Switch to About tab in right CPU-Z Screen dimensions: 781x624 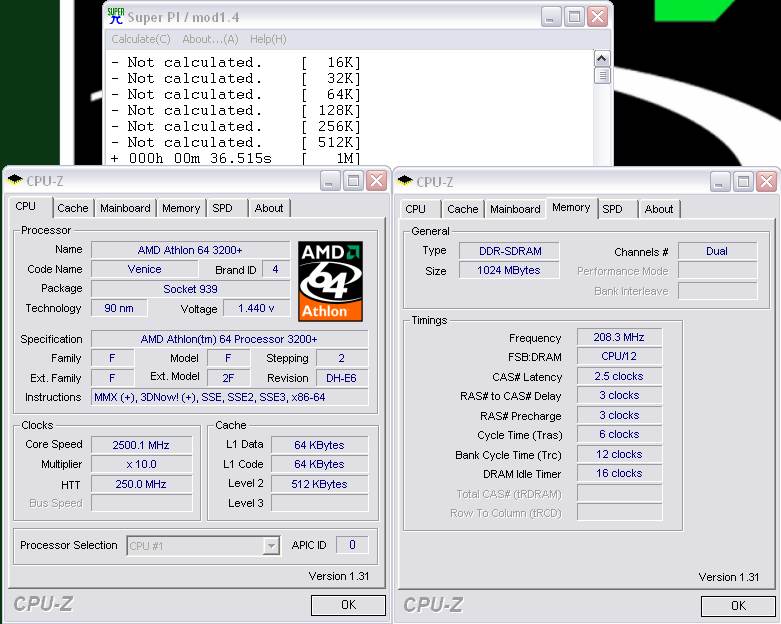(659, 209)
